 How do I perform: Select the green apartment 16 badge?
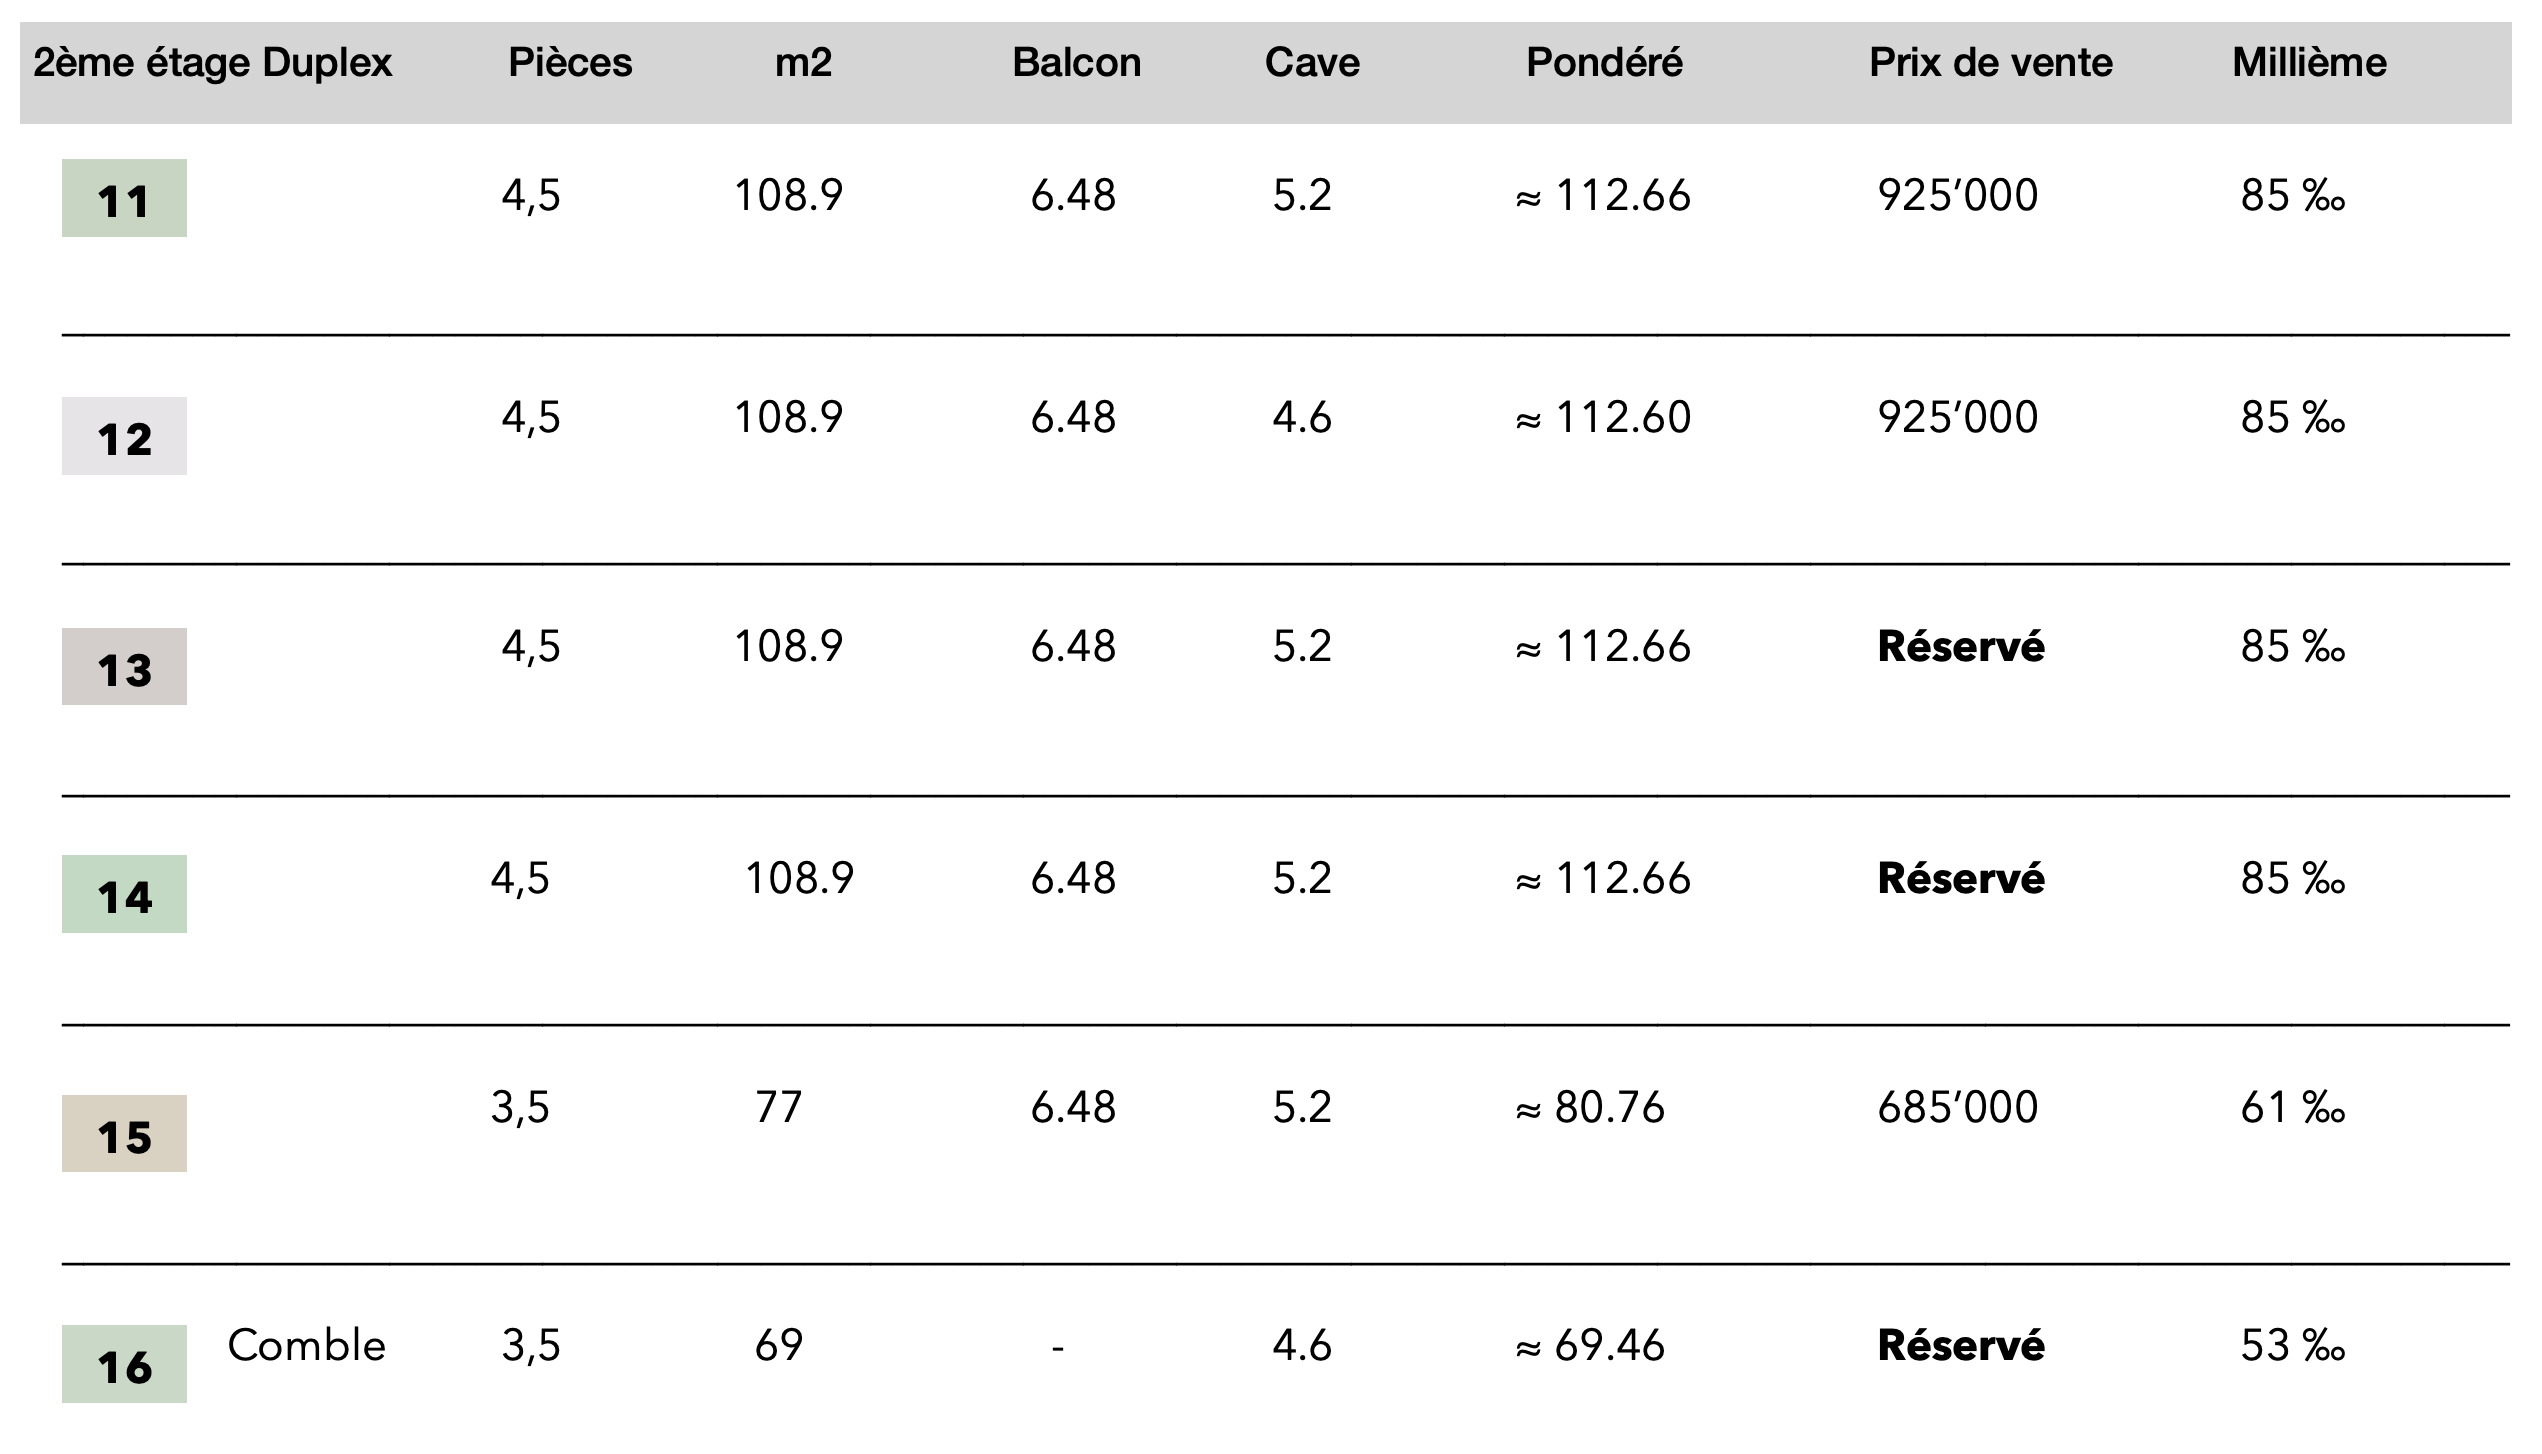(x=124, y=1364)
